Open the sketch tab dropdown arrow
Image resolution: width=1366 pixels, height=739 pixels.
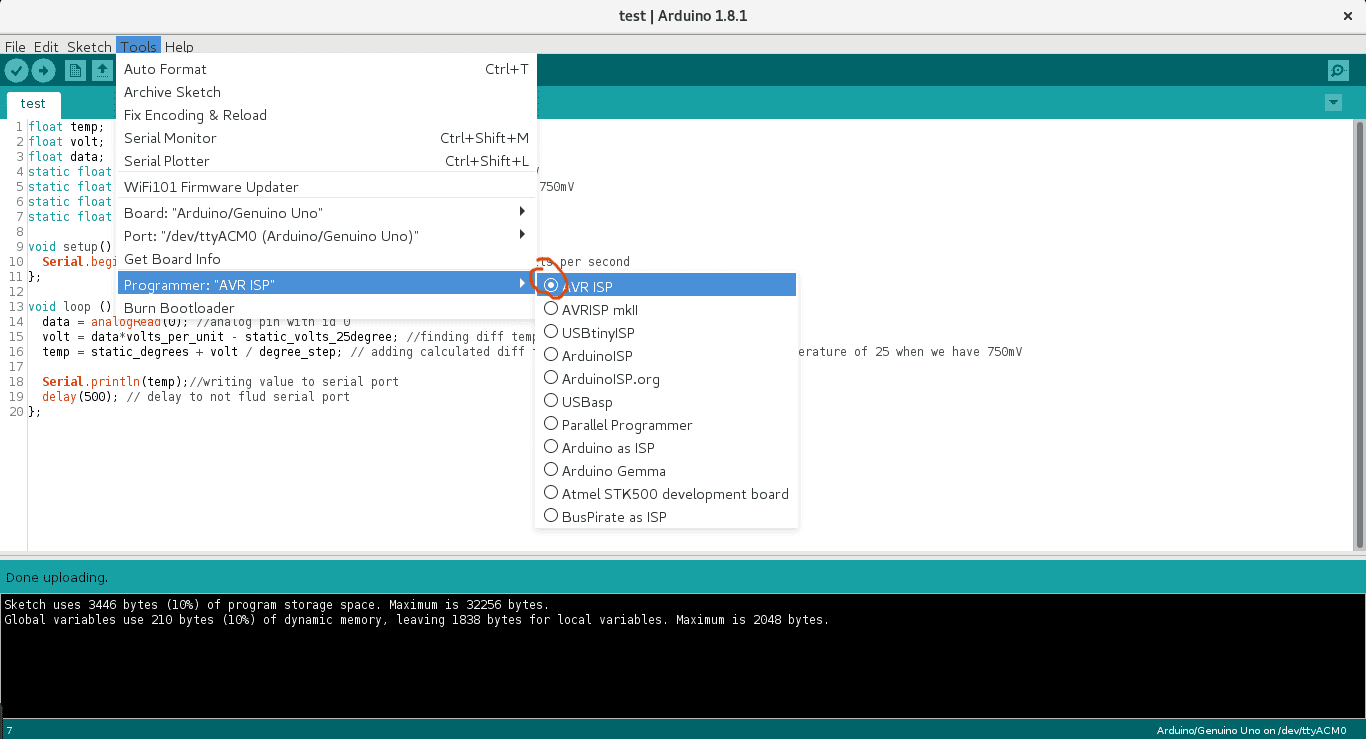[1333, 102]
